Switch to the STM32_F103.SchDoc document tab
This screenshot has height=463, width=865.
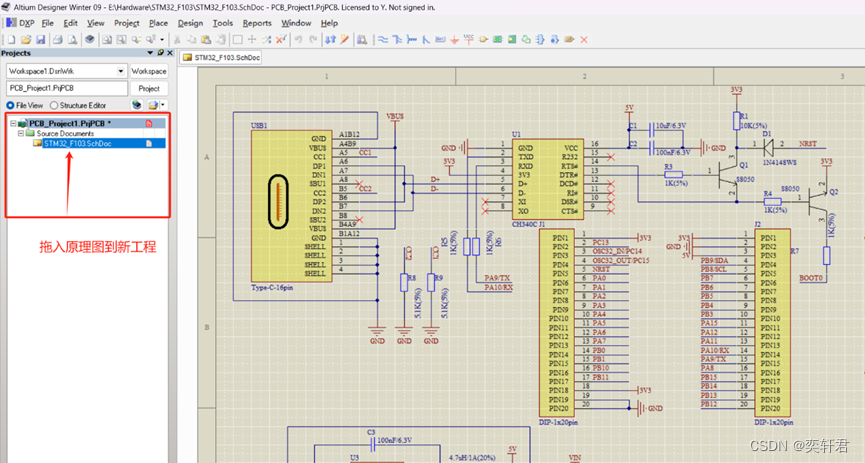pos(221,57)
